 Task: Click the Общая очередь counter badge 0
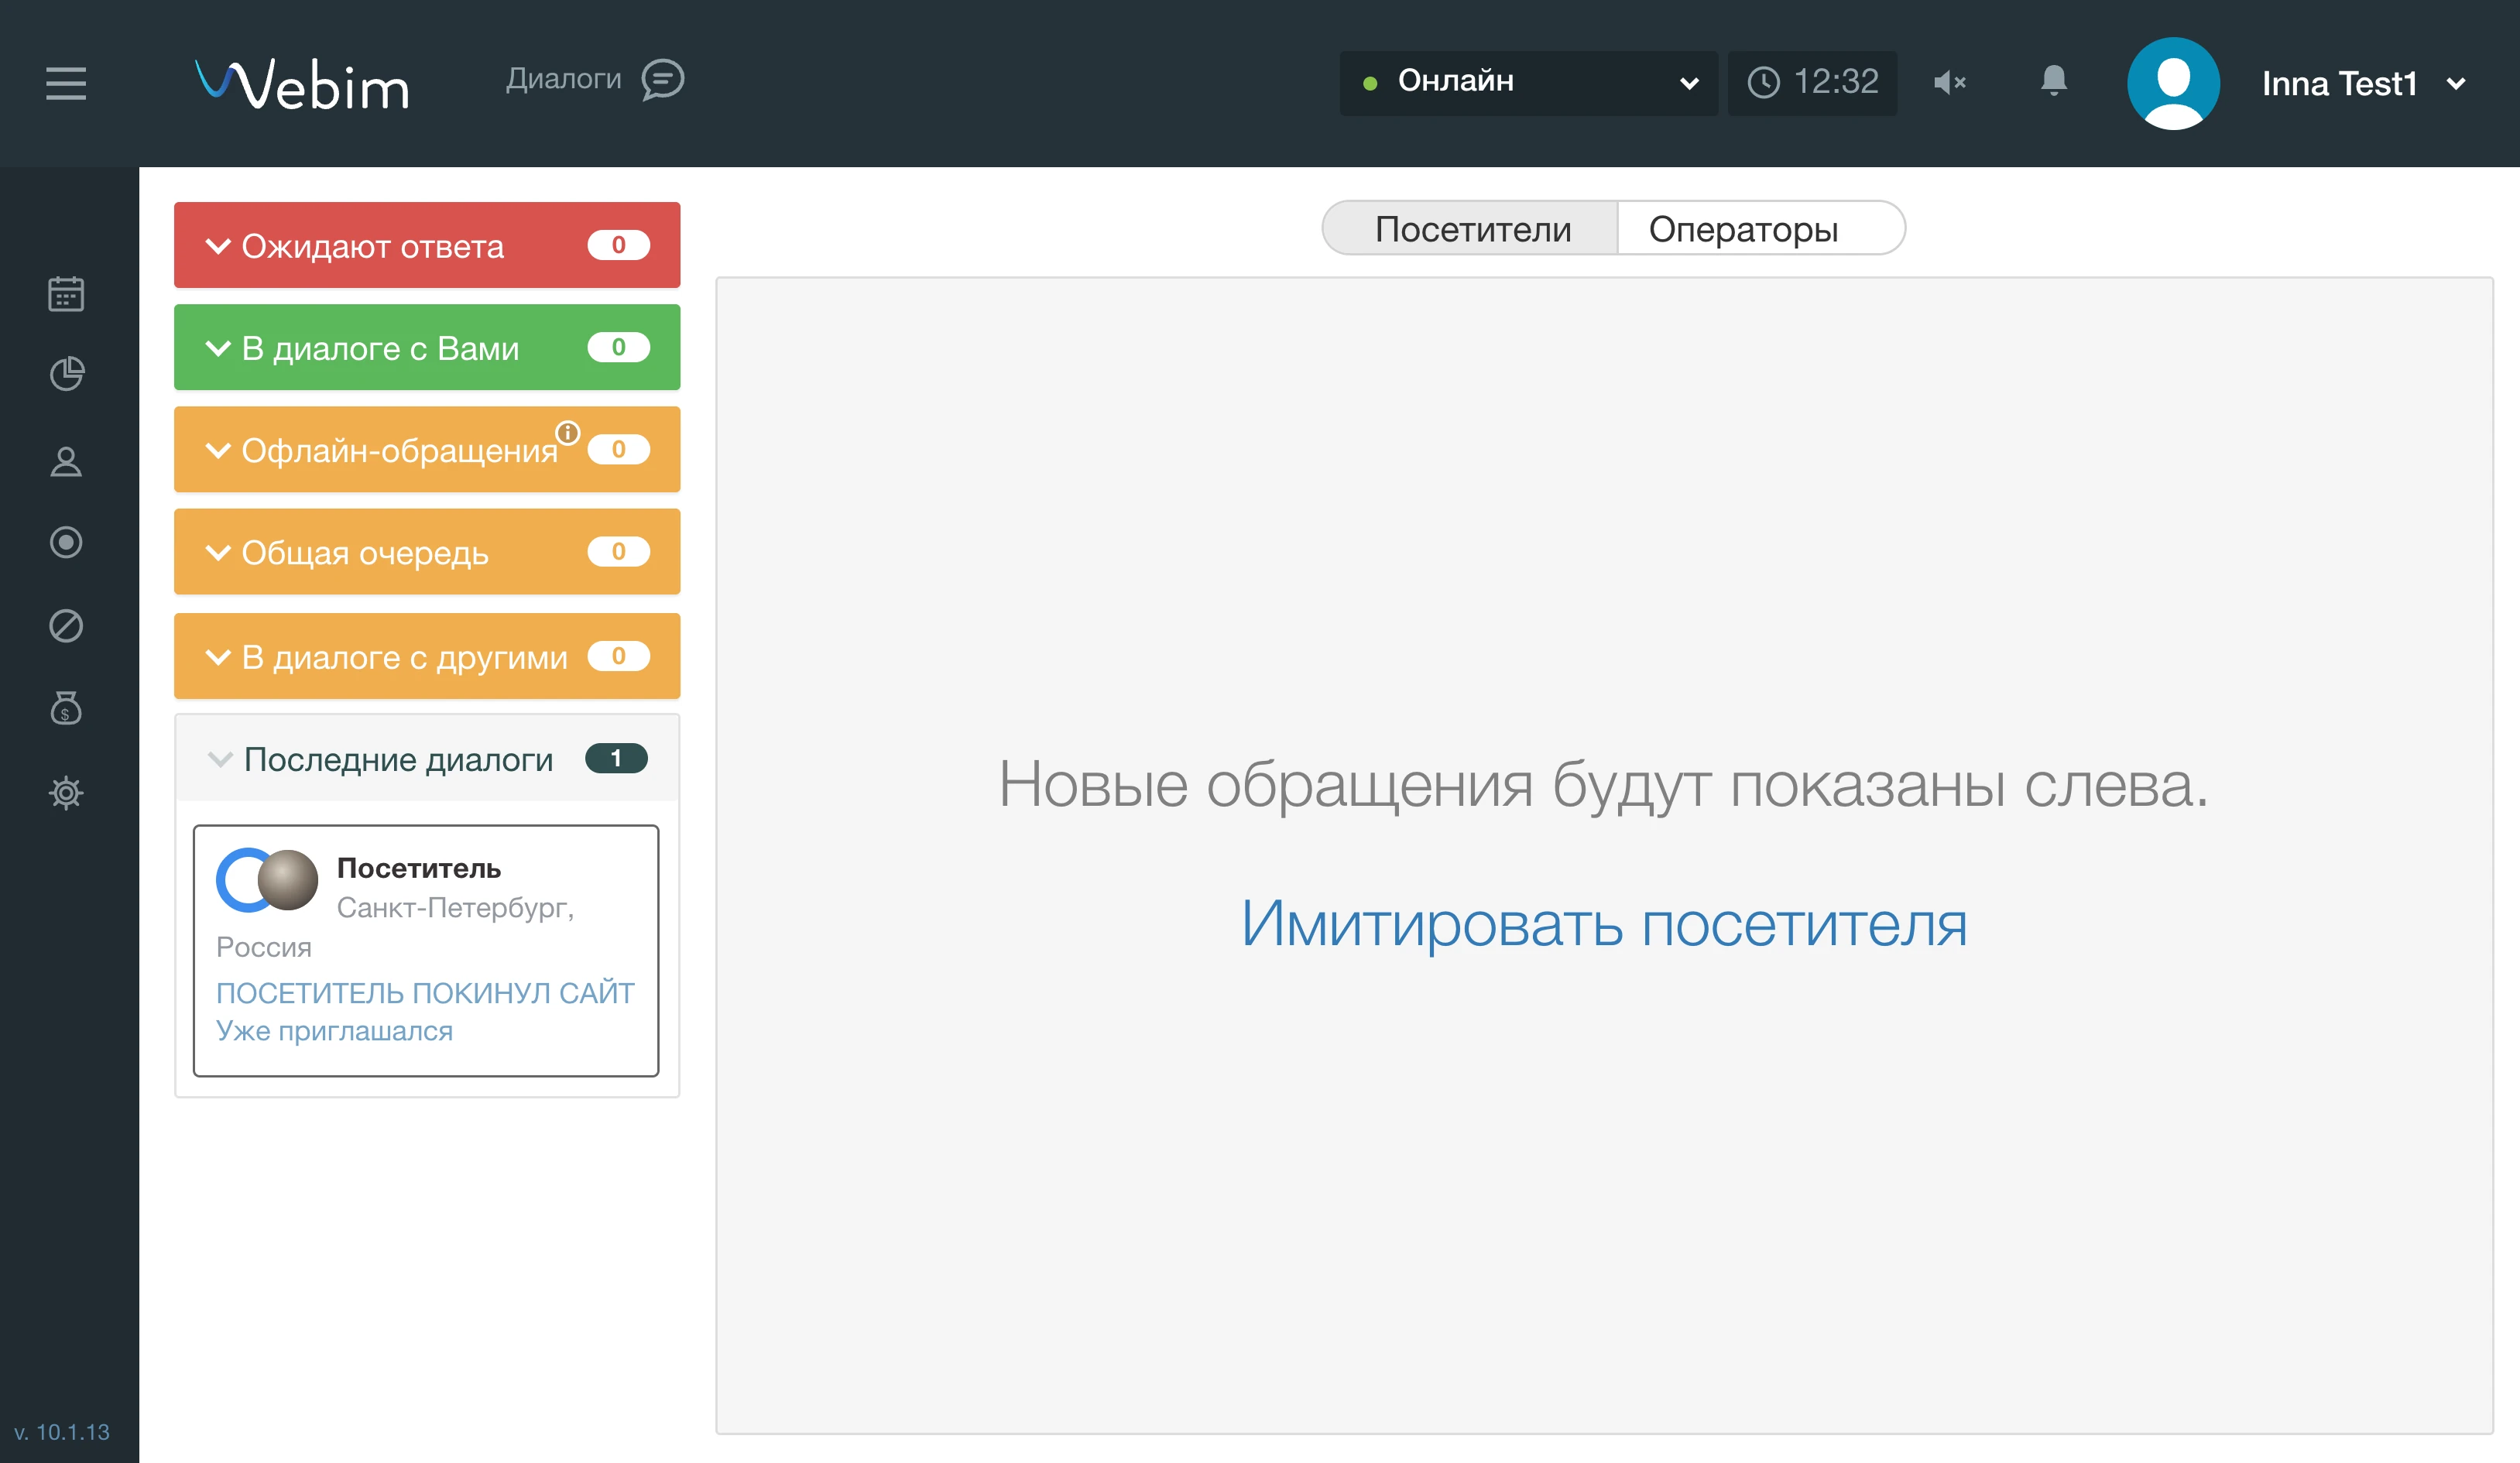[x=618, y=551]
